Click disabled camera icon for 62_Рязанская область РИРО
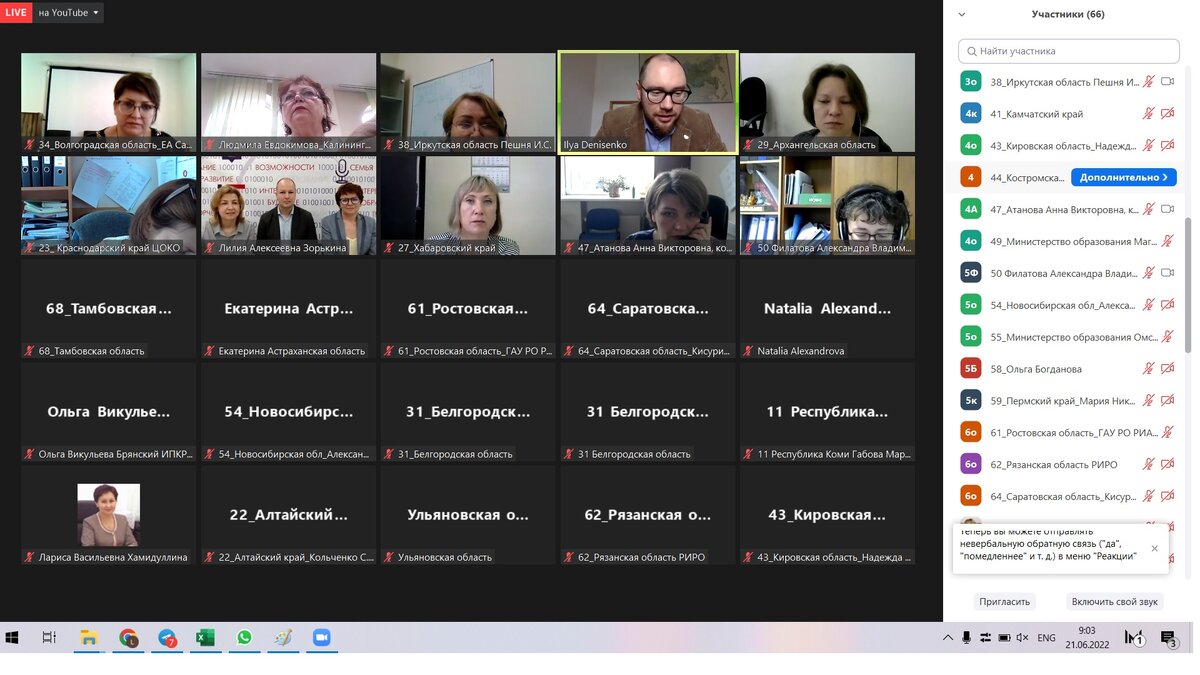The height and width of the screenshot is (675, 1200). pos(1166,464)
